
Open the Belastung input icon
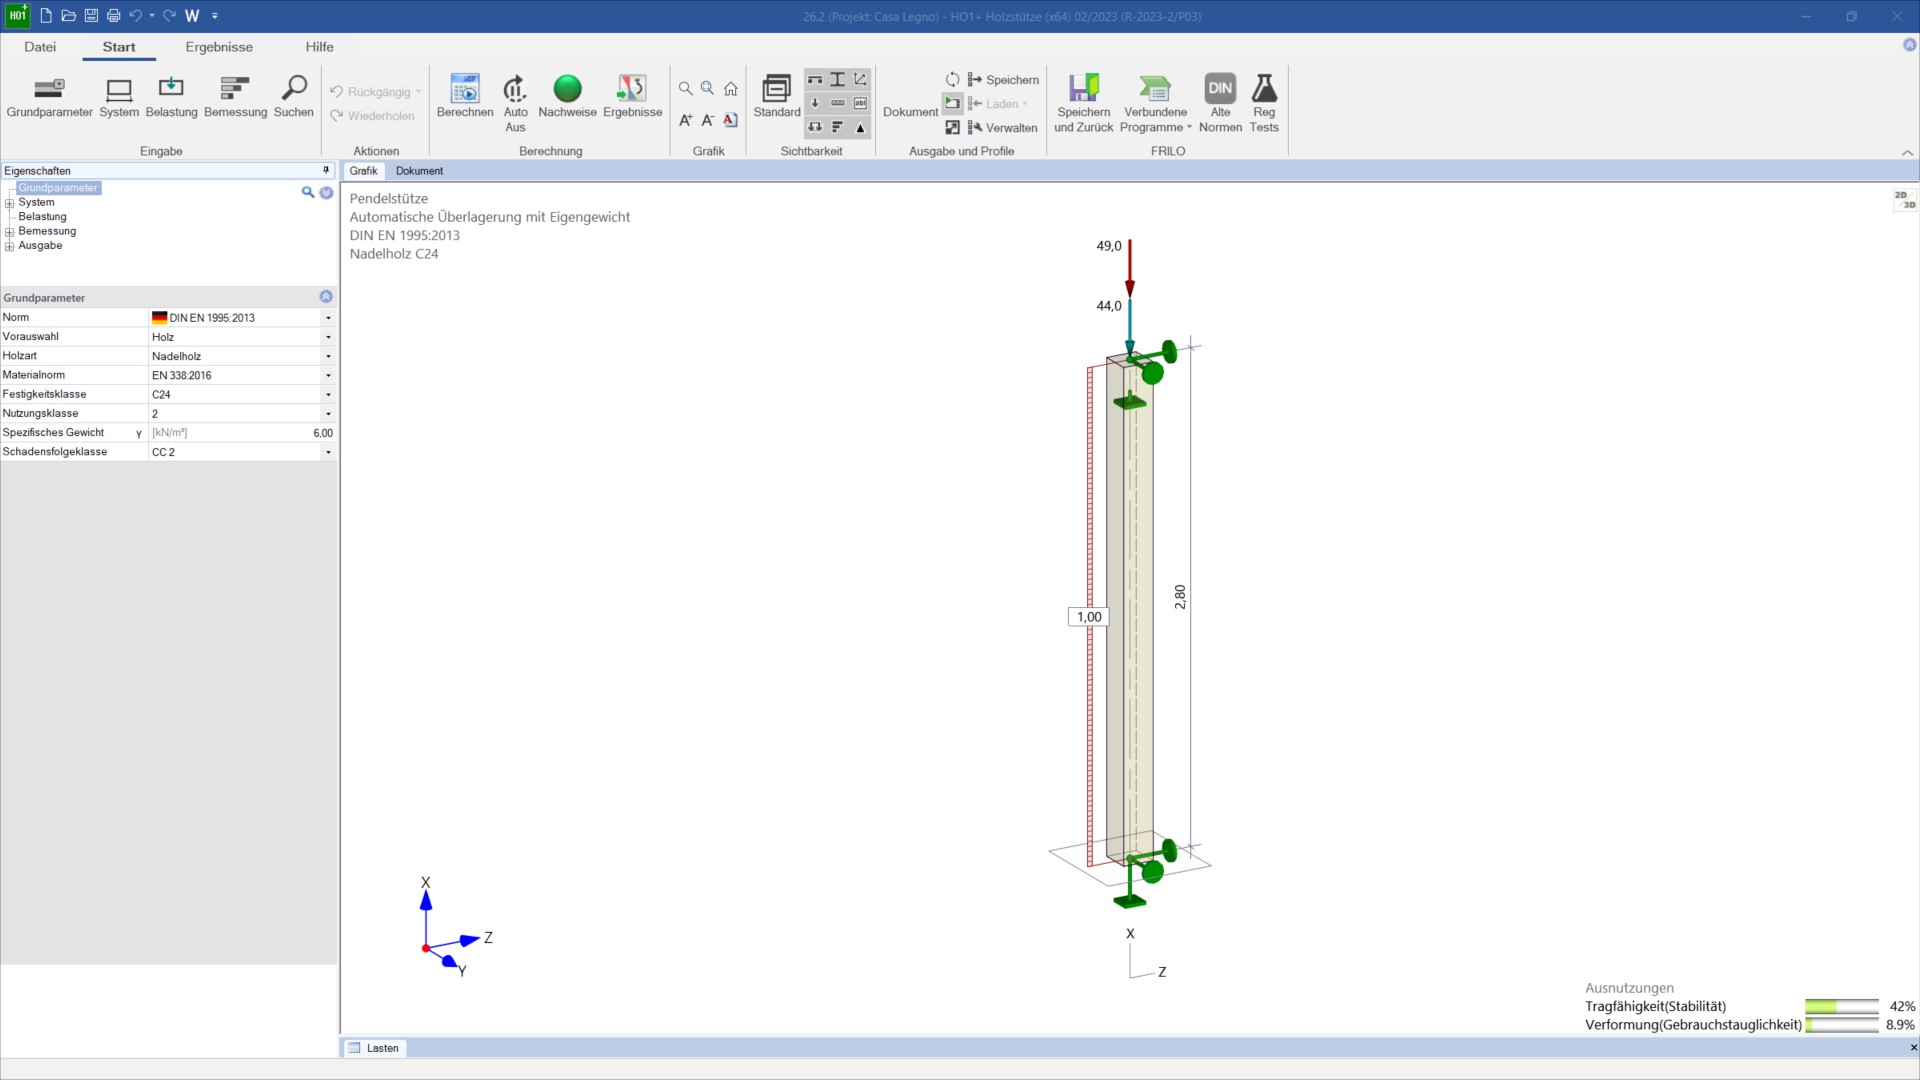coord(171,97)
